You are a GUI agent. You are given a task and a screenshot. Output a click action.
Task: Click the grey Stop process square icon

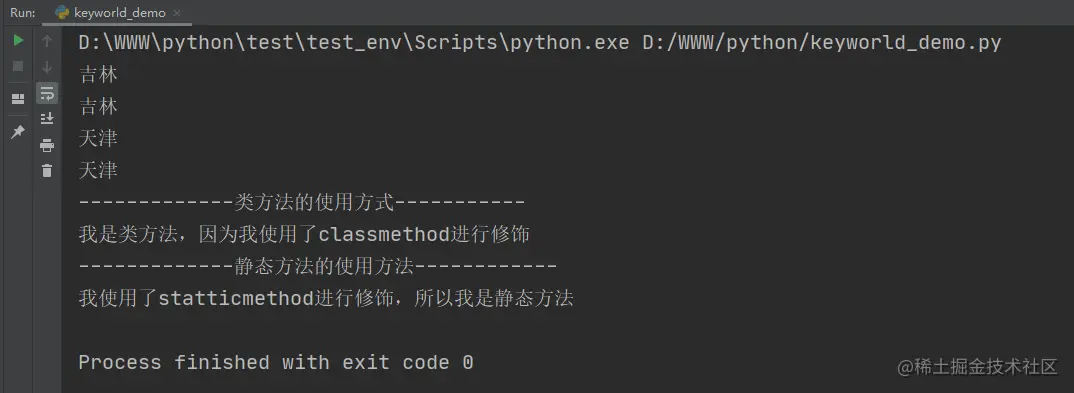pos(18,66)
